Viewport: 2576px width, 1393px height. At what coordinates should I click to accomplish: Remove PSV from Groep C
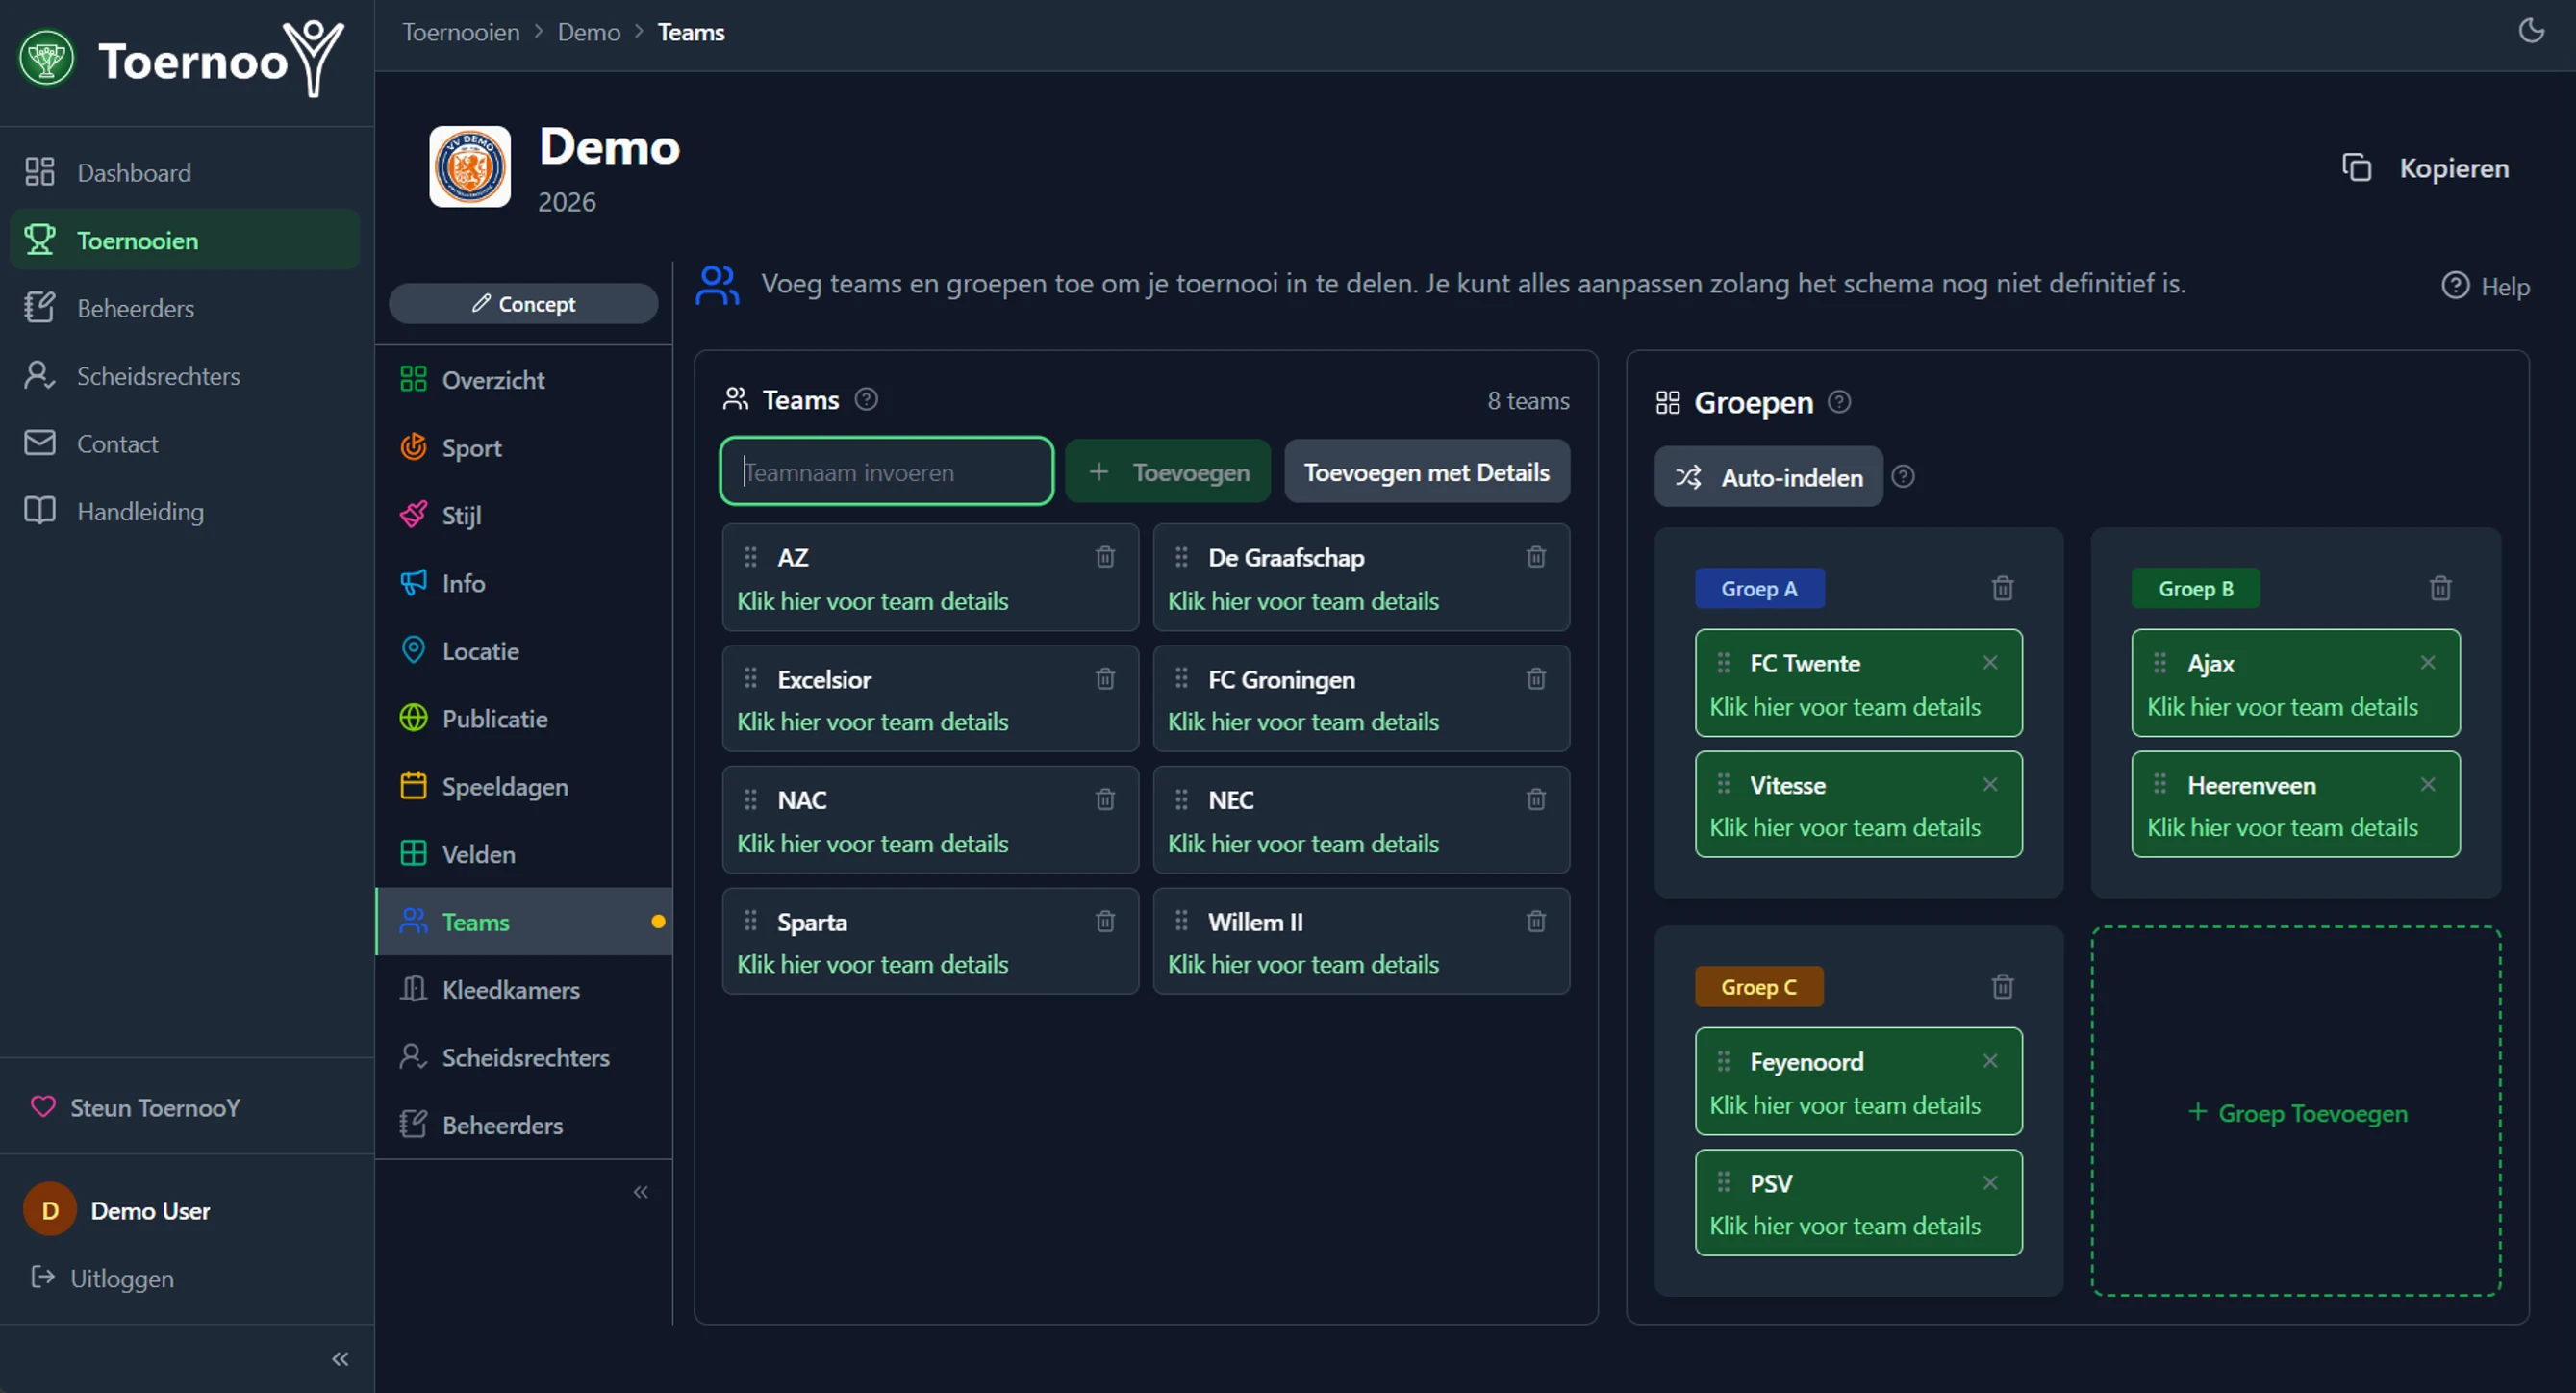pyautogui.click(x=1990, y=1183)
